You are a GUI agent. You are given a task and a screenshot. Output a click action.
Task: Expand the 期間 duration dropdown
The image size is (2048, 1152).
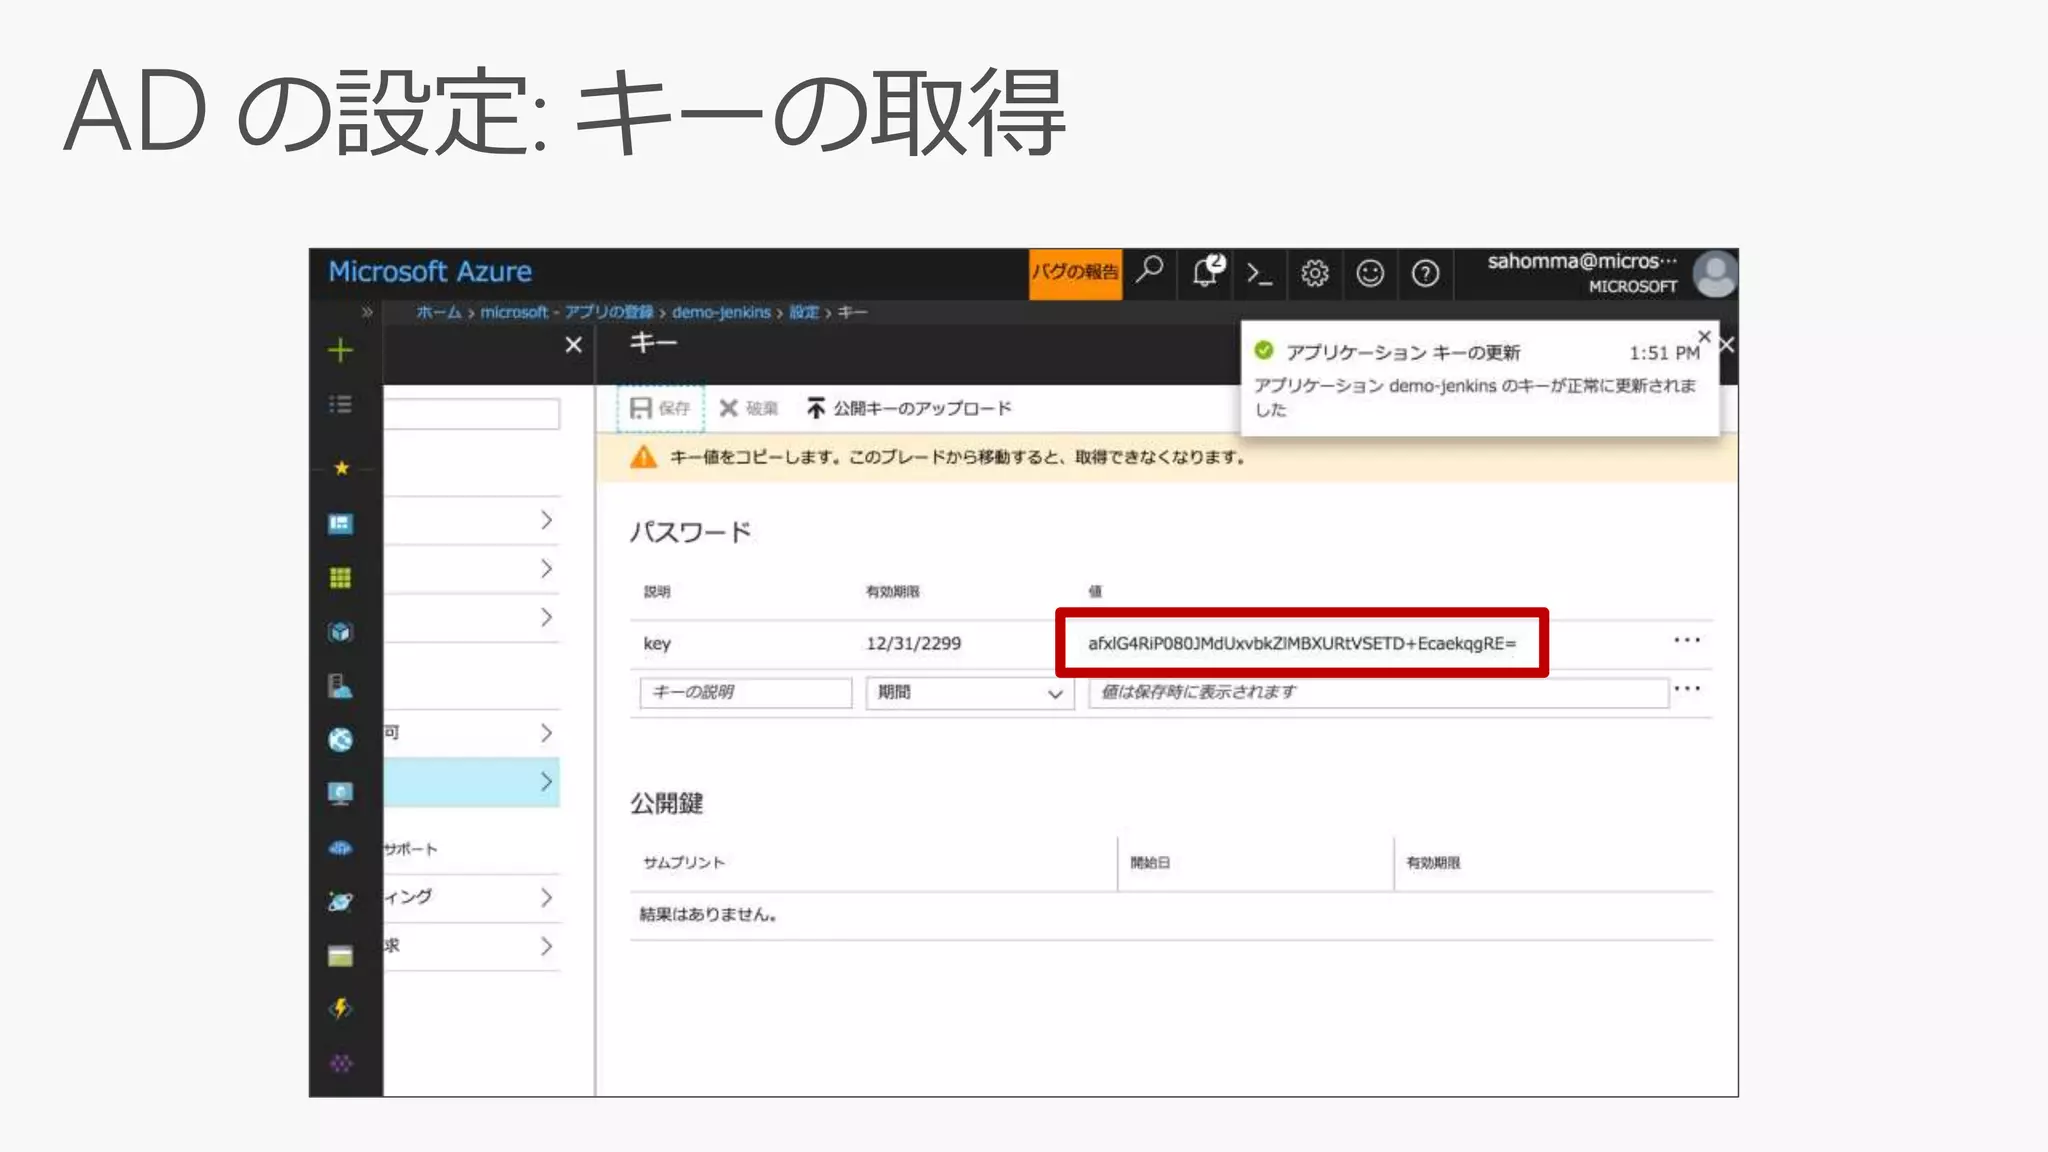[x=968, y=693]
